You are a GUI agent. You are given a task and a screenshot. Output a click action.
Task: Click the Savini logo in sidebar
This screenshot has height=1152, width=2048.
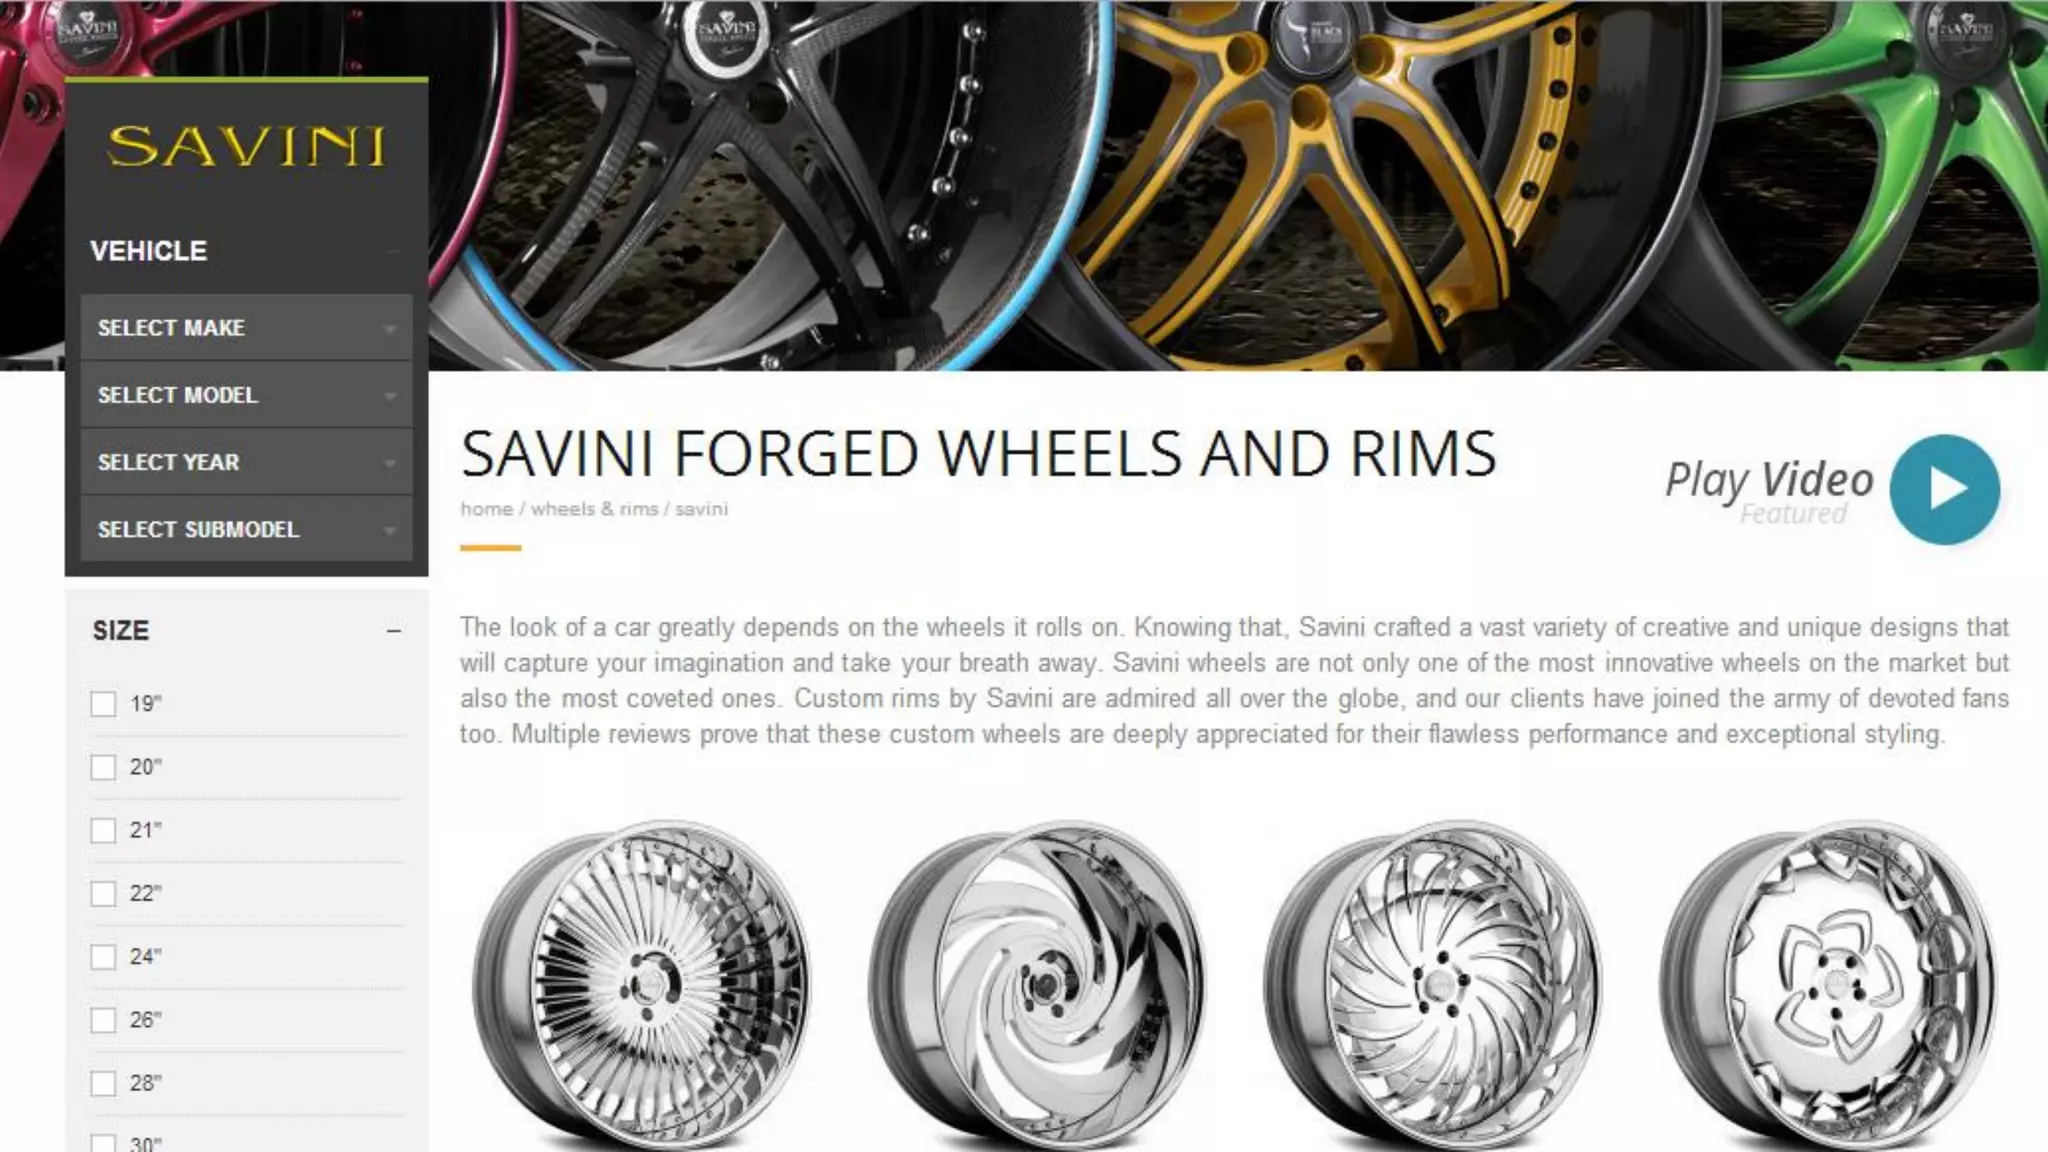click(246, 147)
